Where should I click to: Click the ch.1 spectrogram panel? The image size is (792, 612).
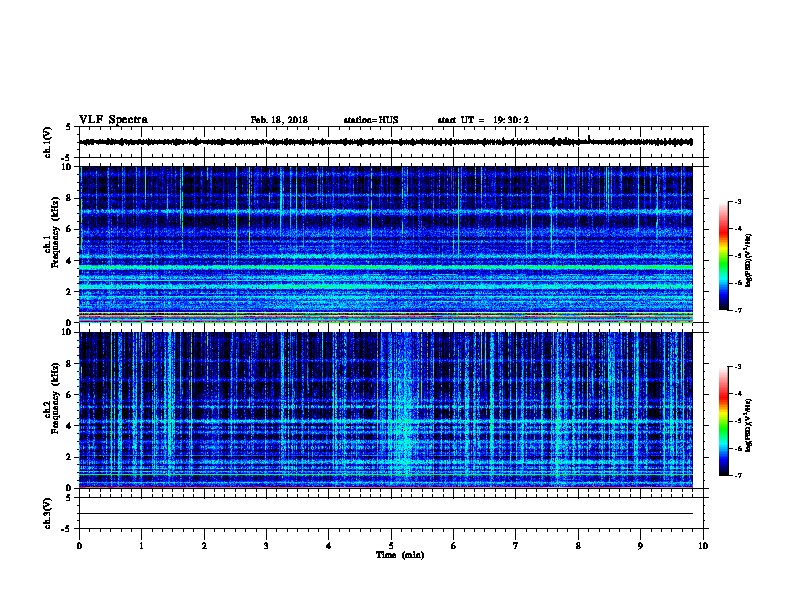point(386,244)
